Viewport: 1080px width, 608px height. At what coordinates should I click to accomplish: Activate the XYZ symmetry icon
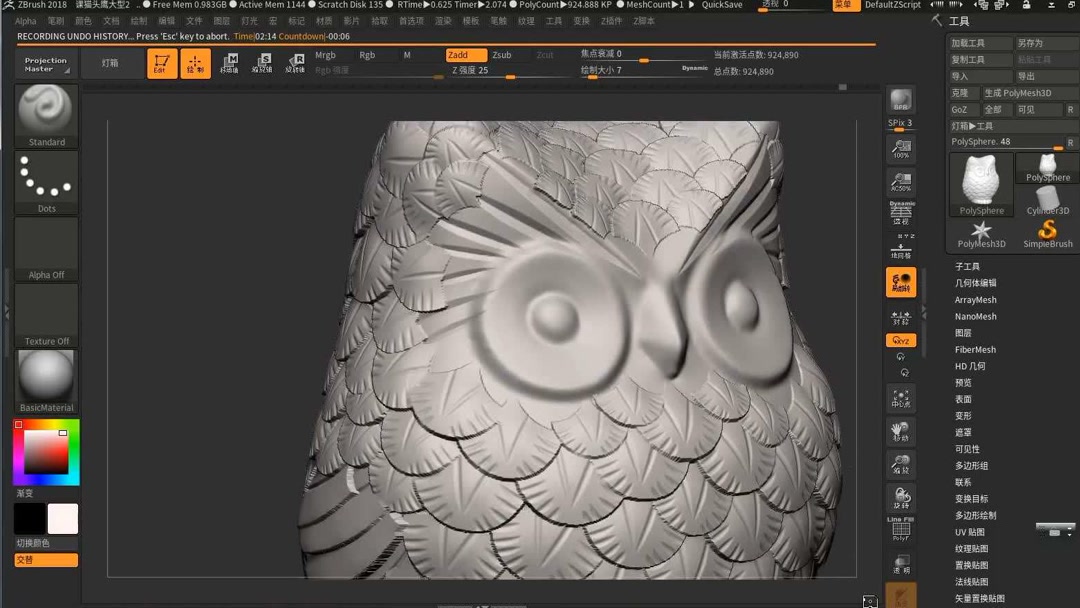899,339
